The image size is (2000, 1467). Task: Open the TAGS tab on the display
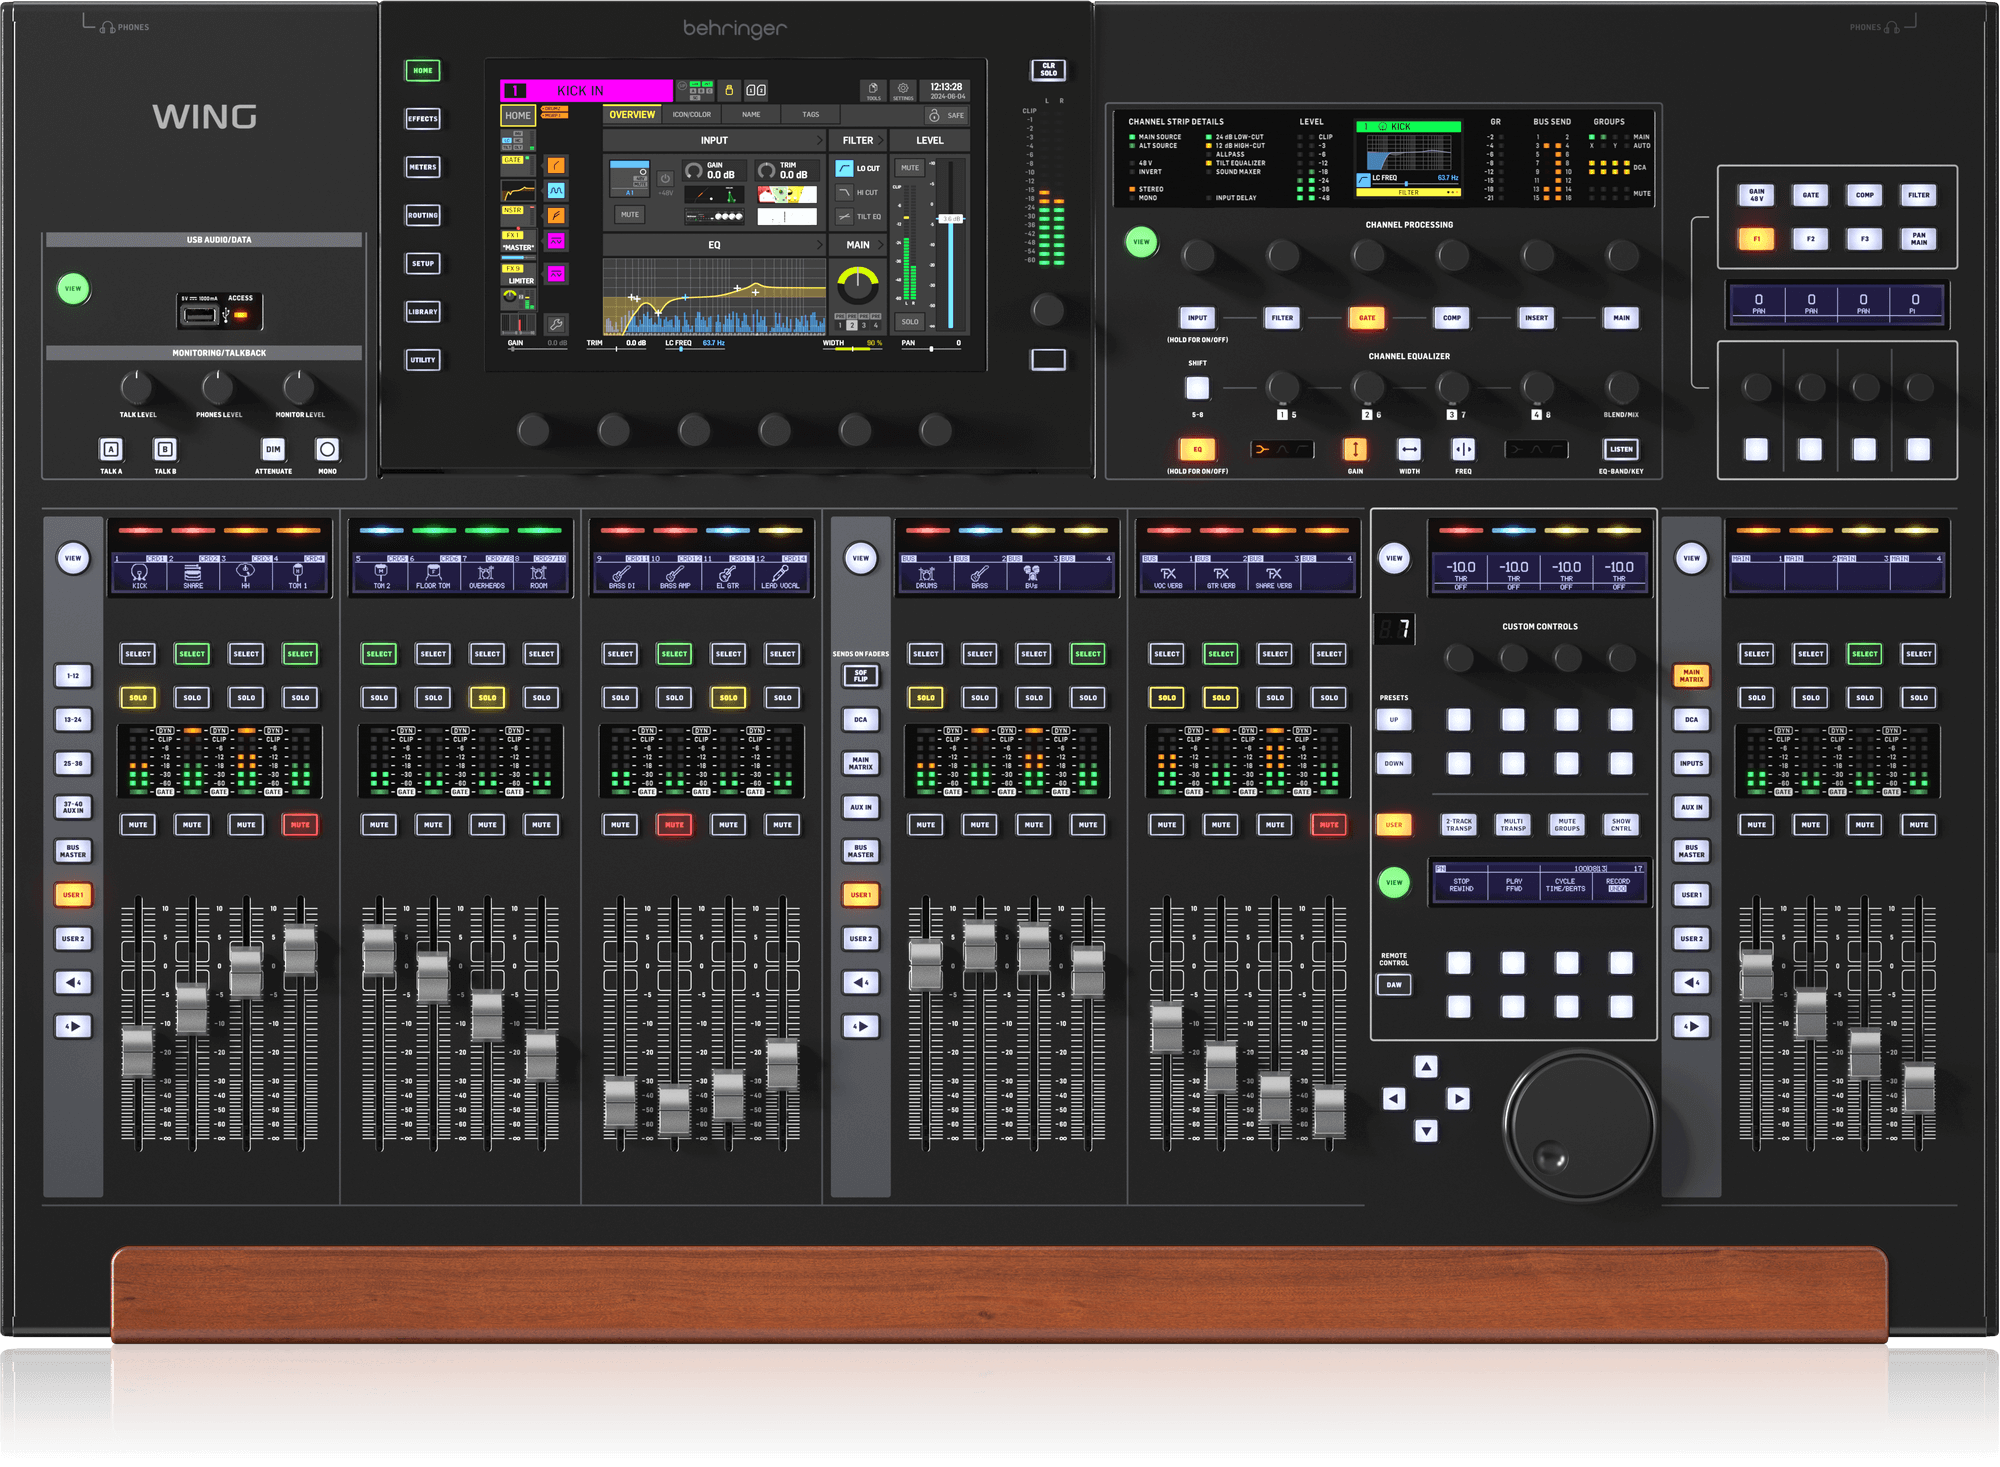[x=810, y=114]
